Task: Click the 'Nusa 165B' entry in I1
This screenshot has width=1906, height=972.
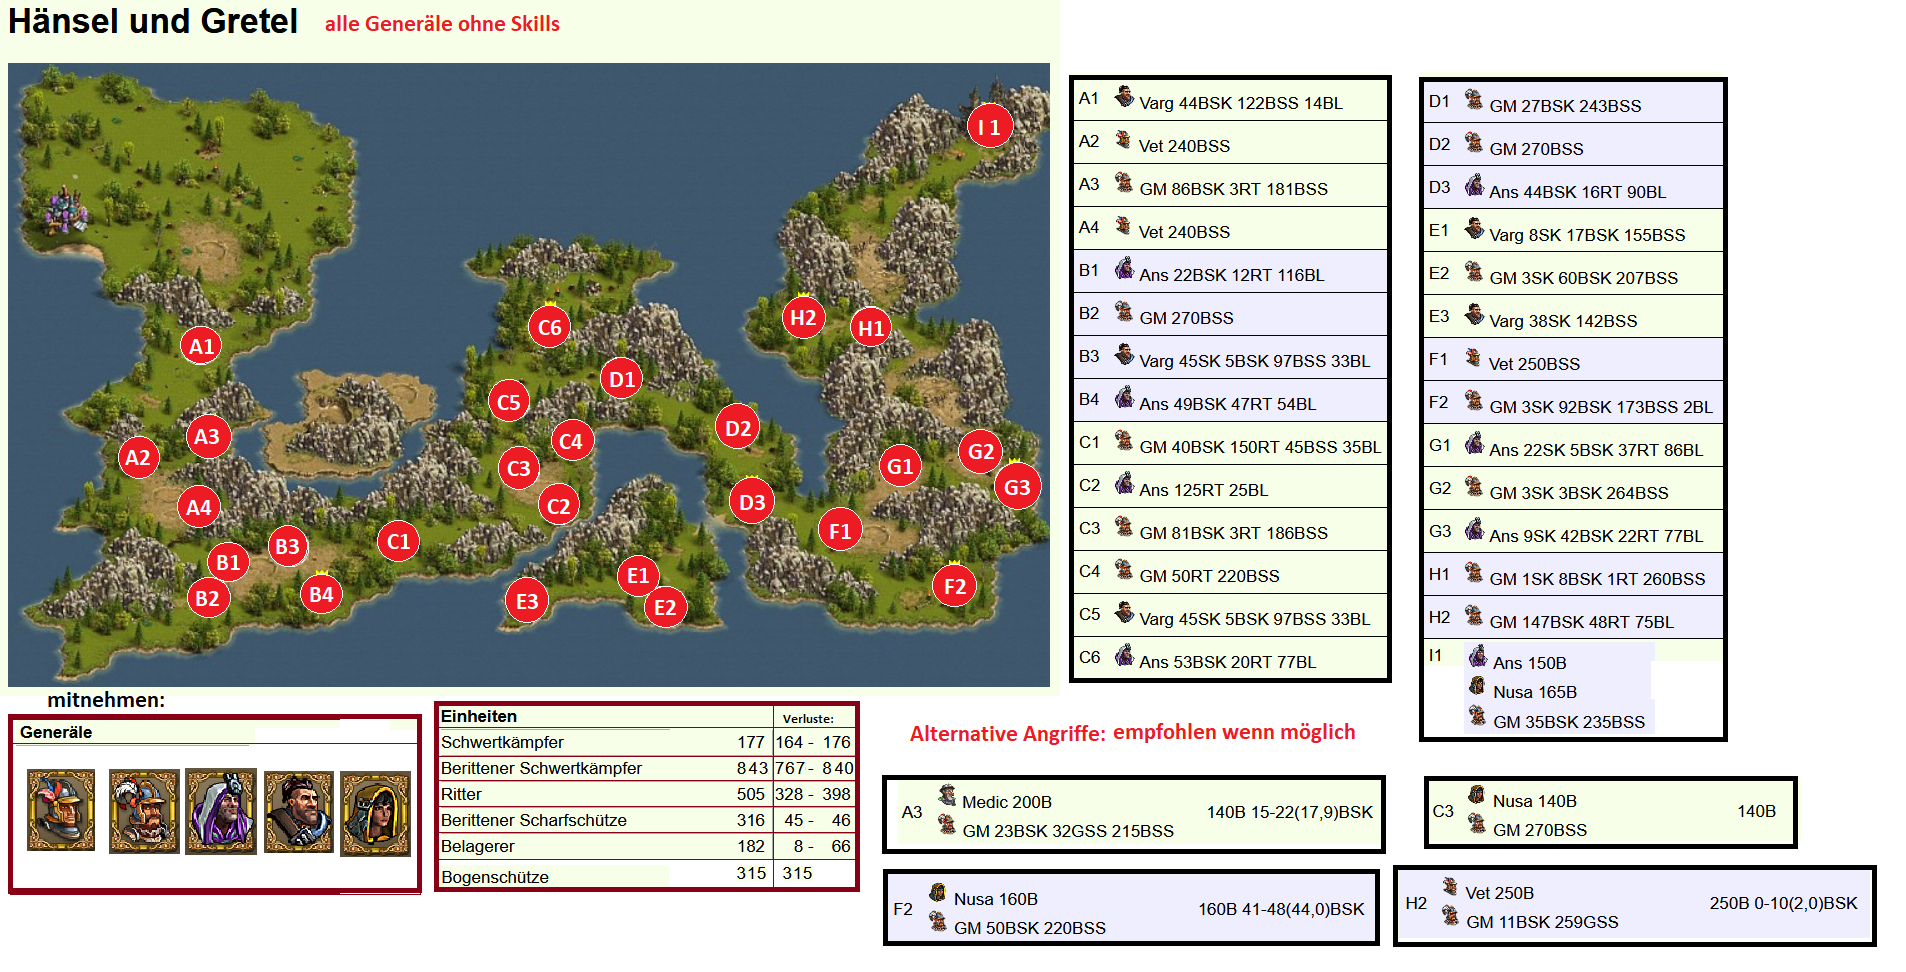Action: click(1534, 692)
